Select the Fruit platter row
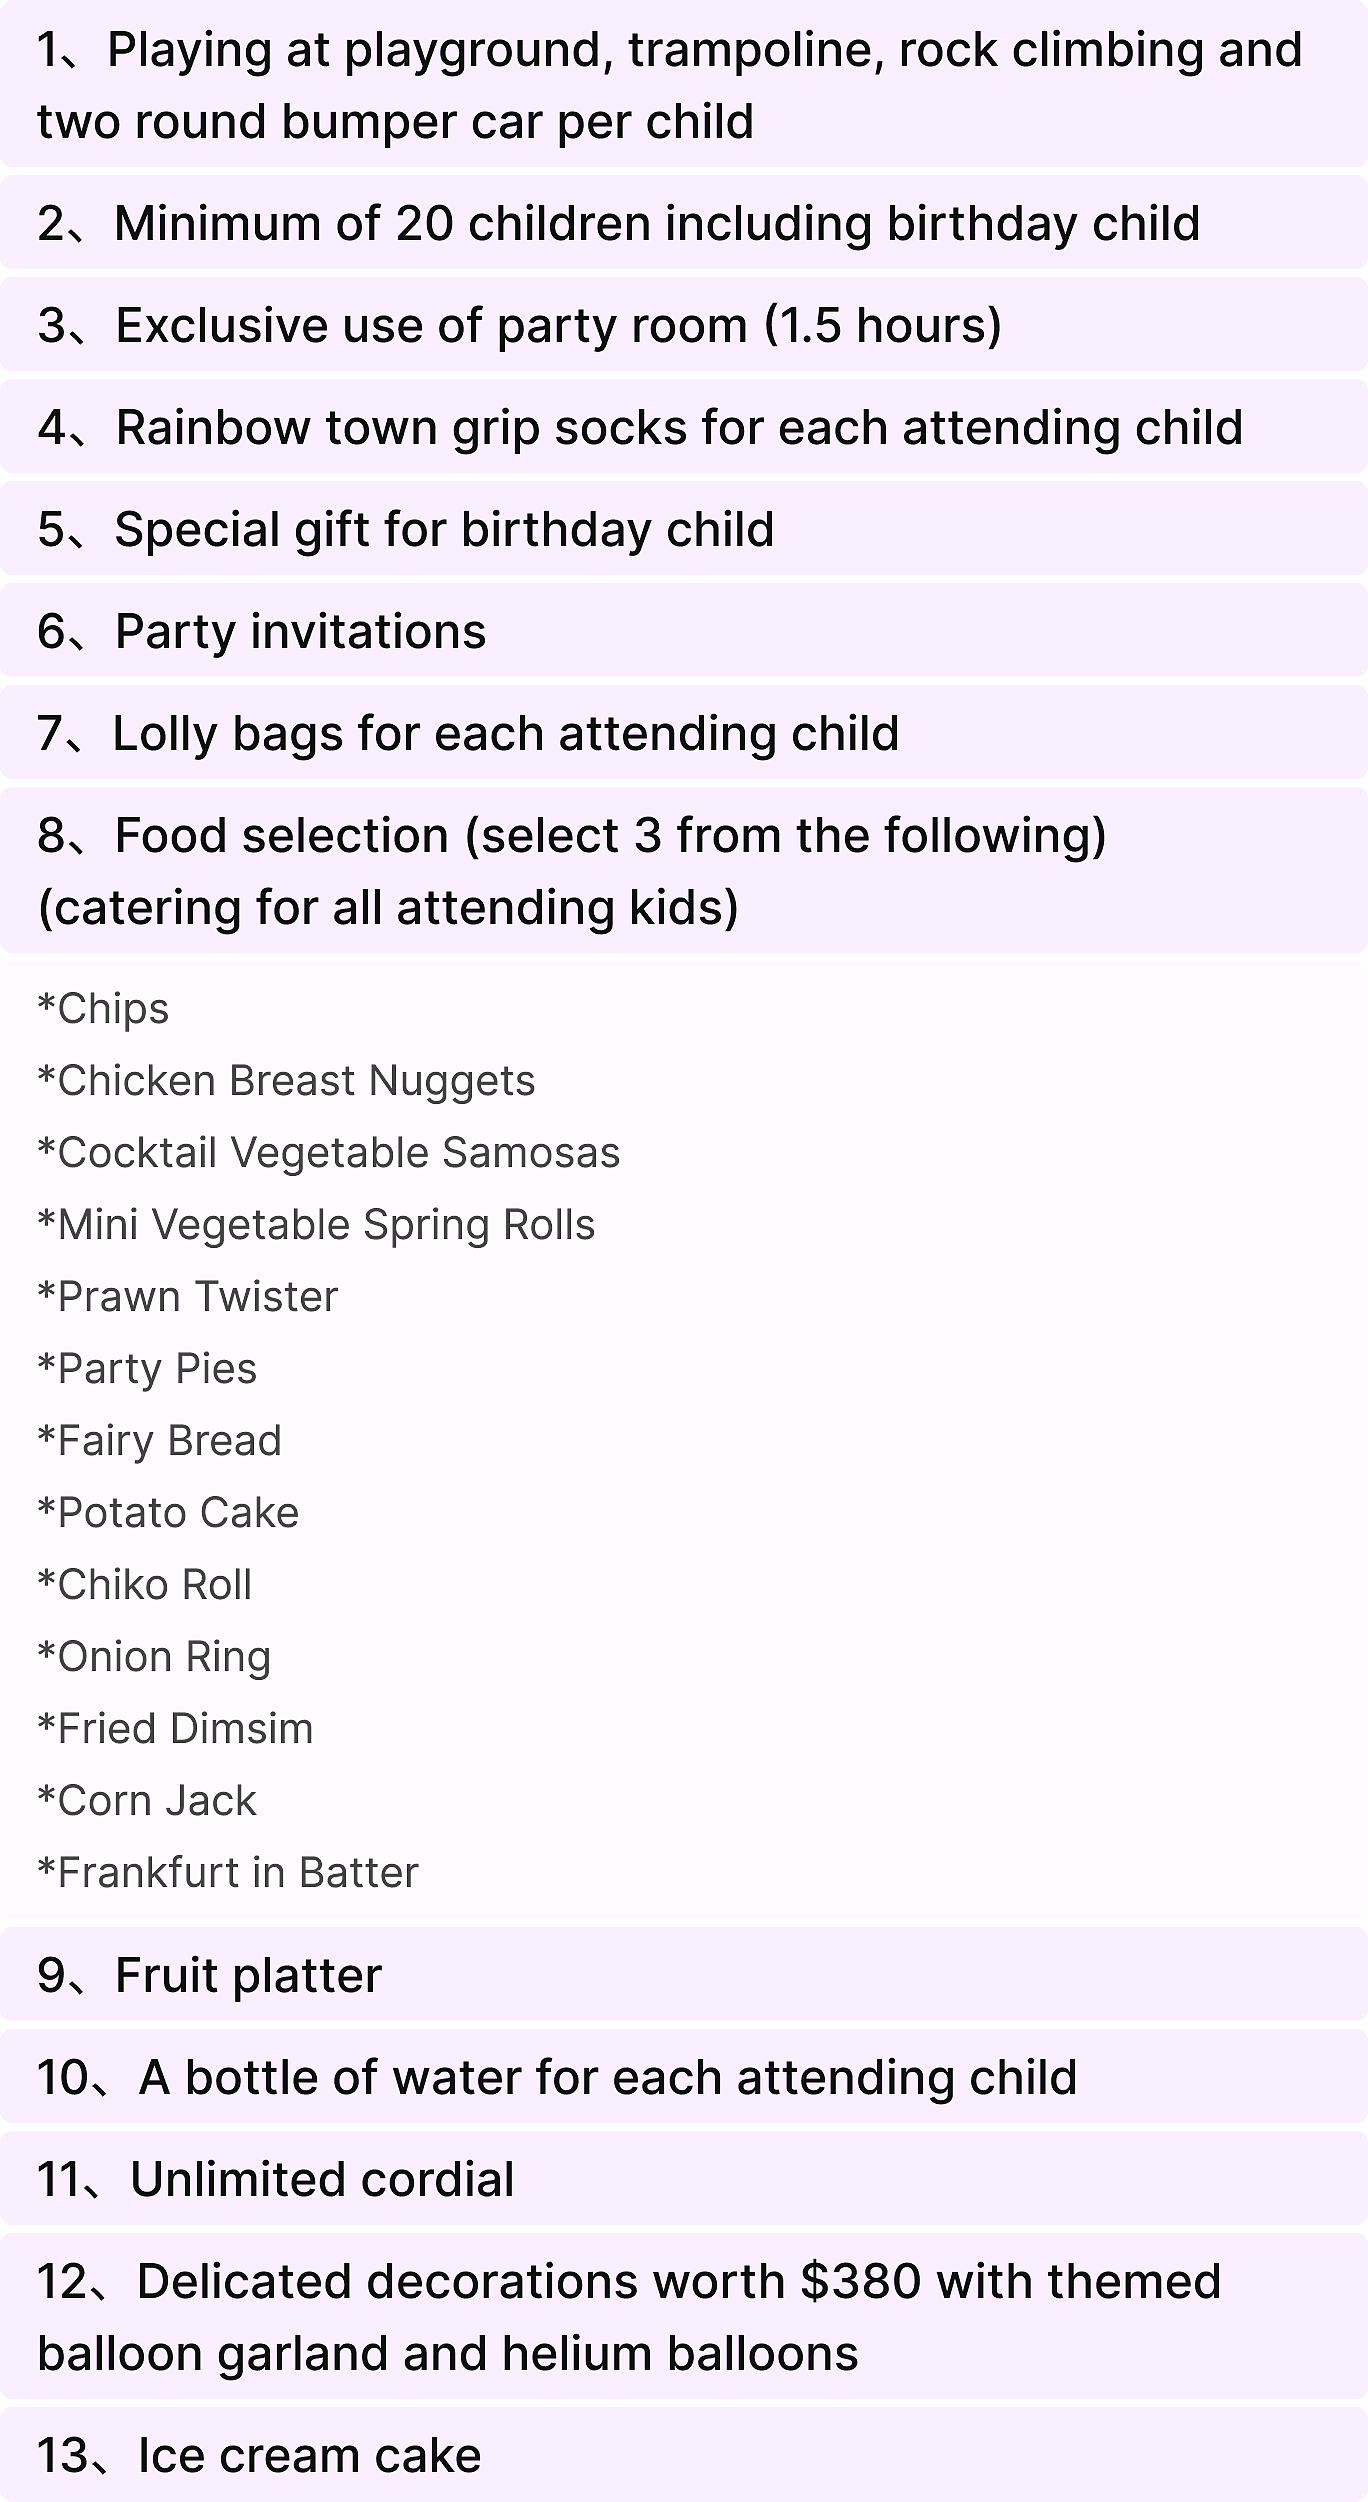This screenshot has width=1368, height=2502. (684, 1975)
